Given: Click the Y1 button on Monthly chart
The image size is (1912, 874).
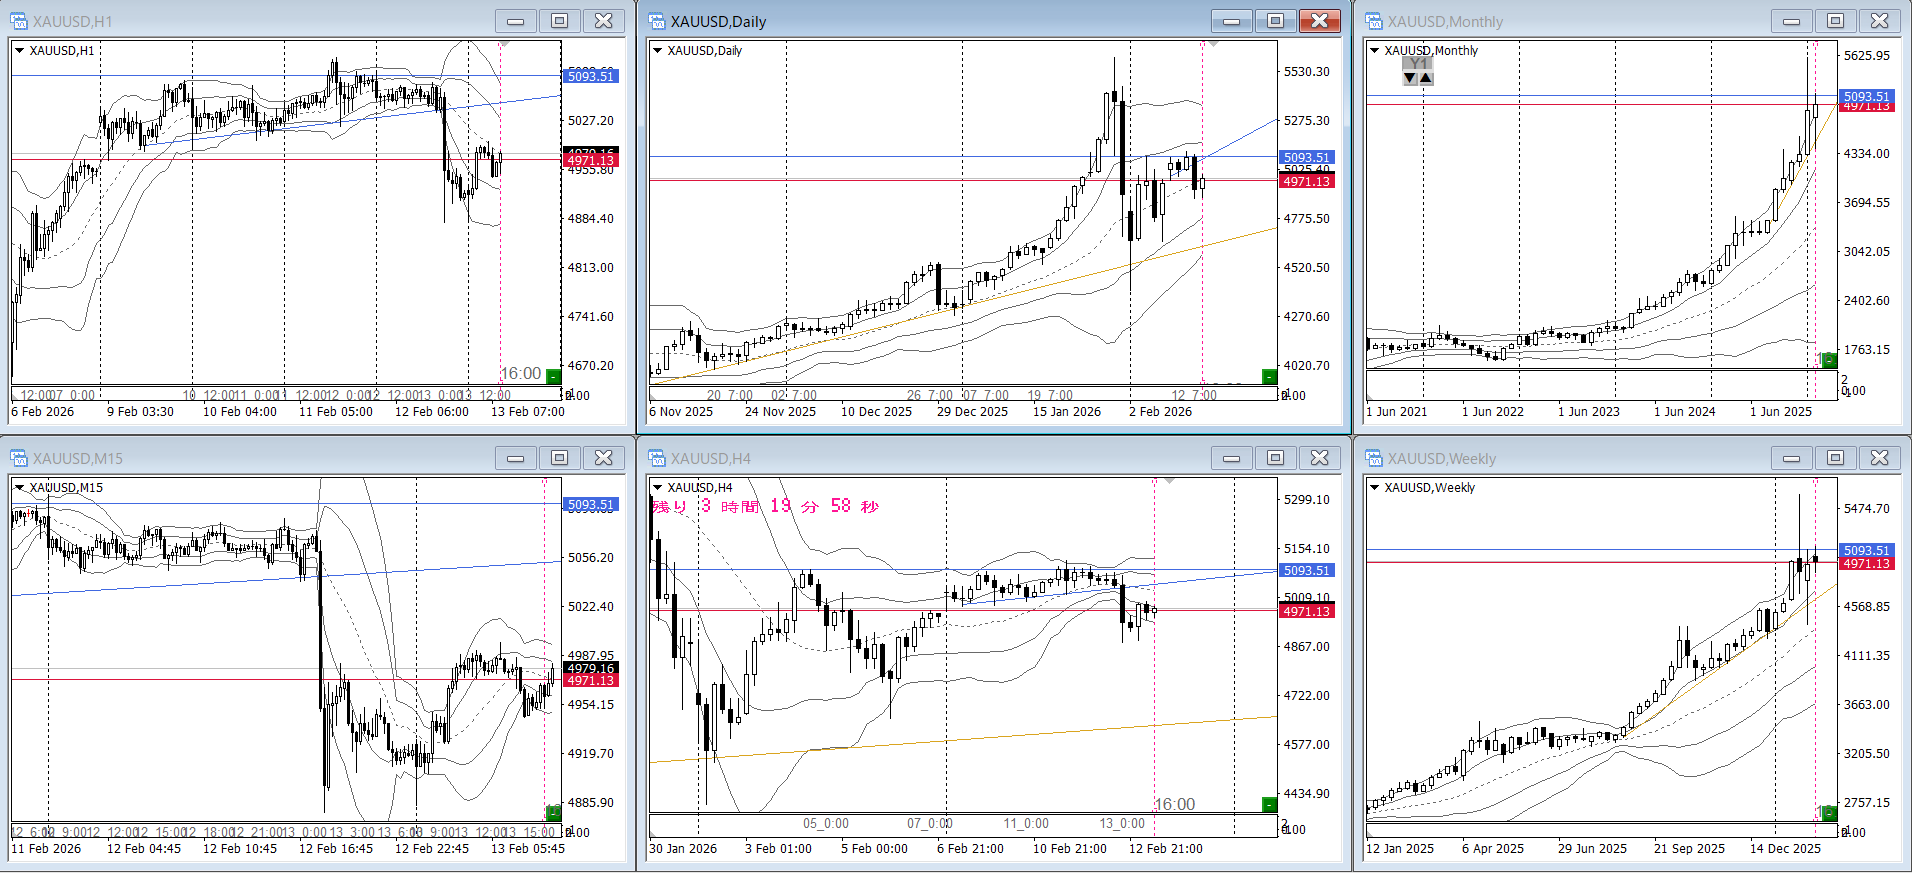Looking at the screenshot, I should pyautogui.click(x=1417, y=63).
